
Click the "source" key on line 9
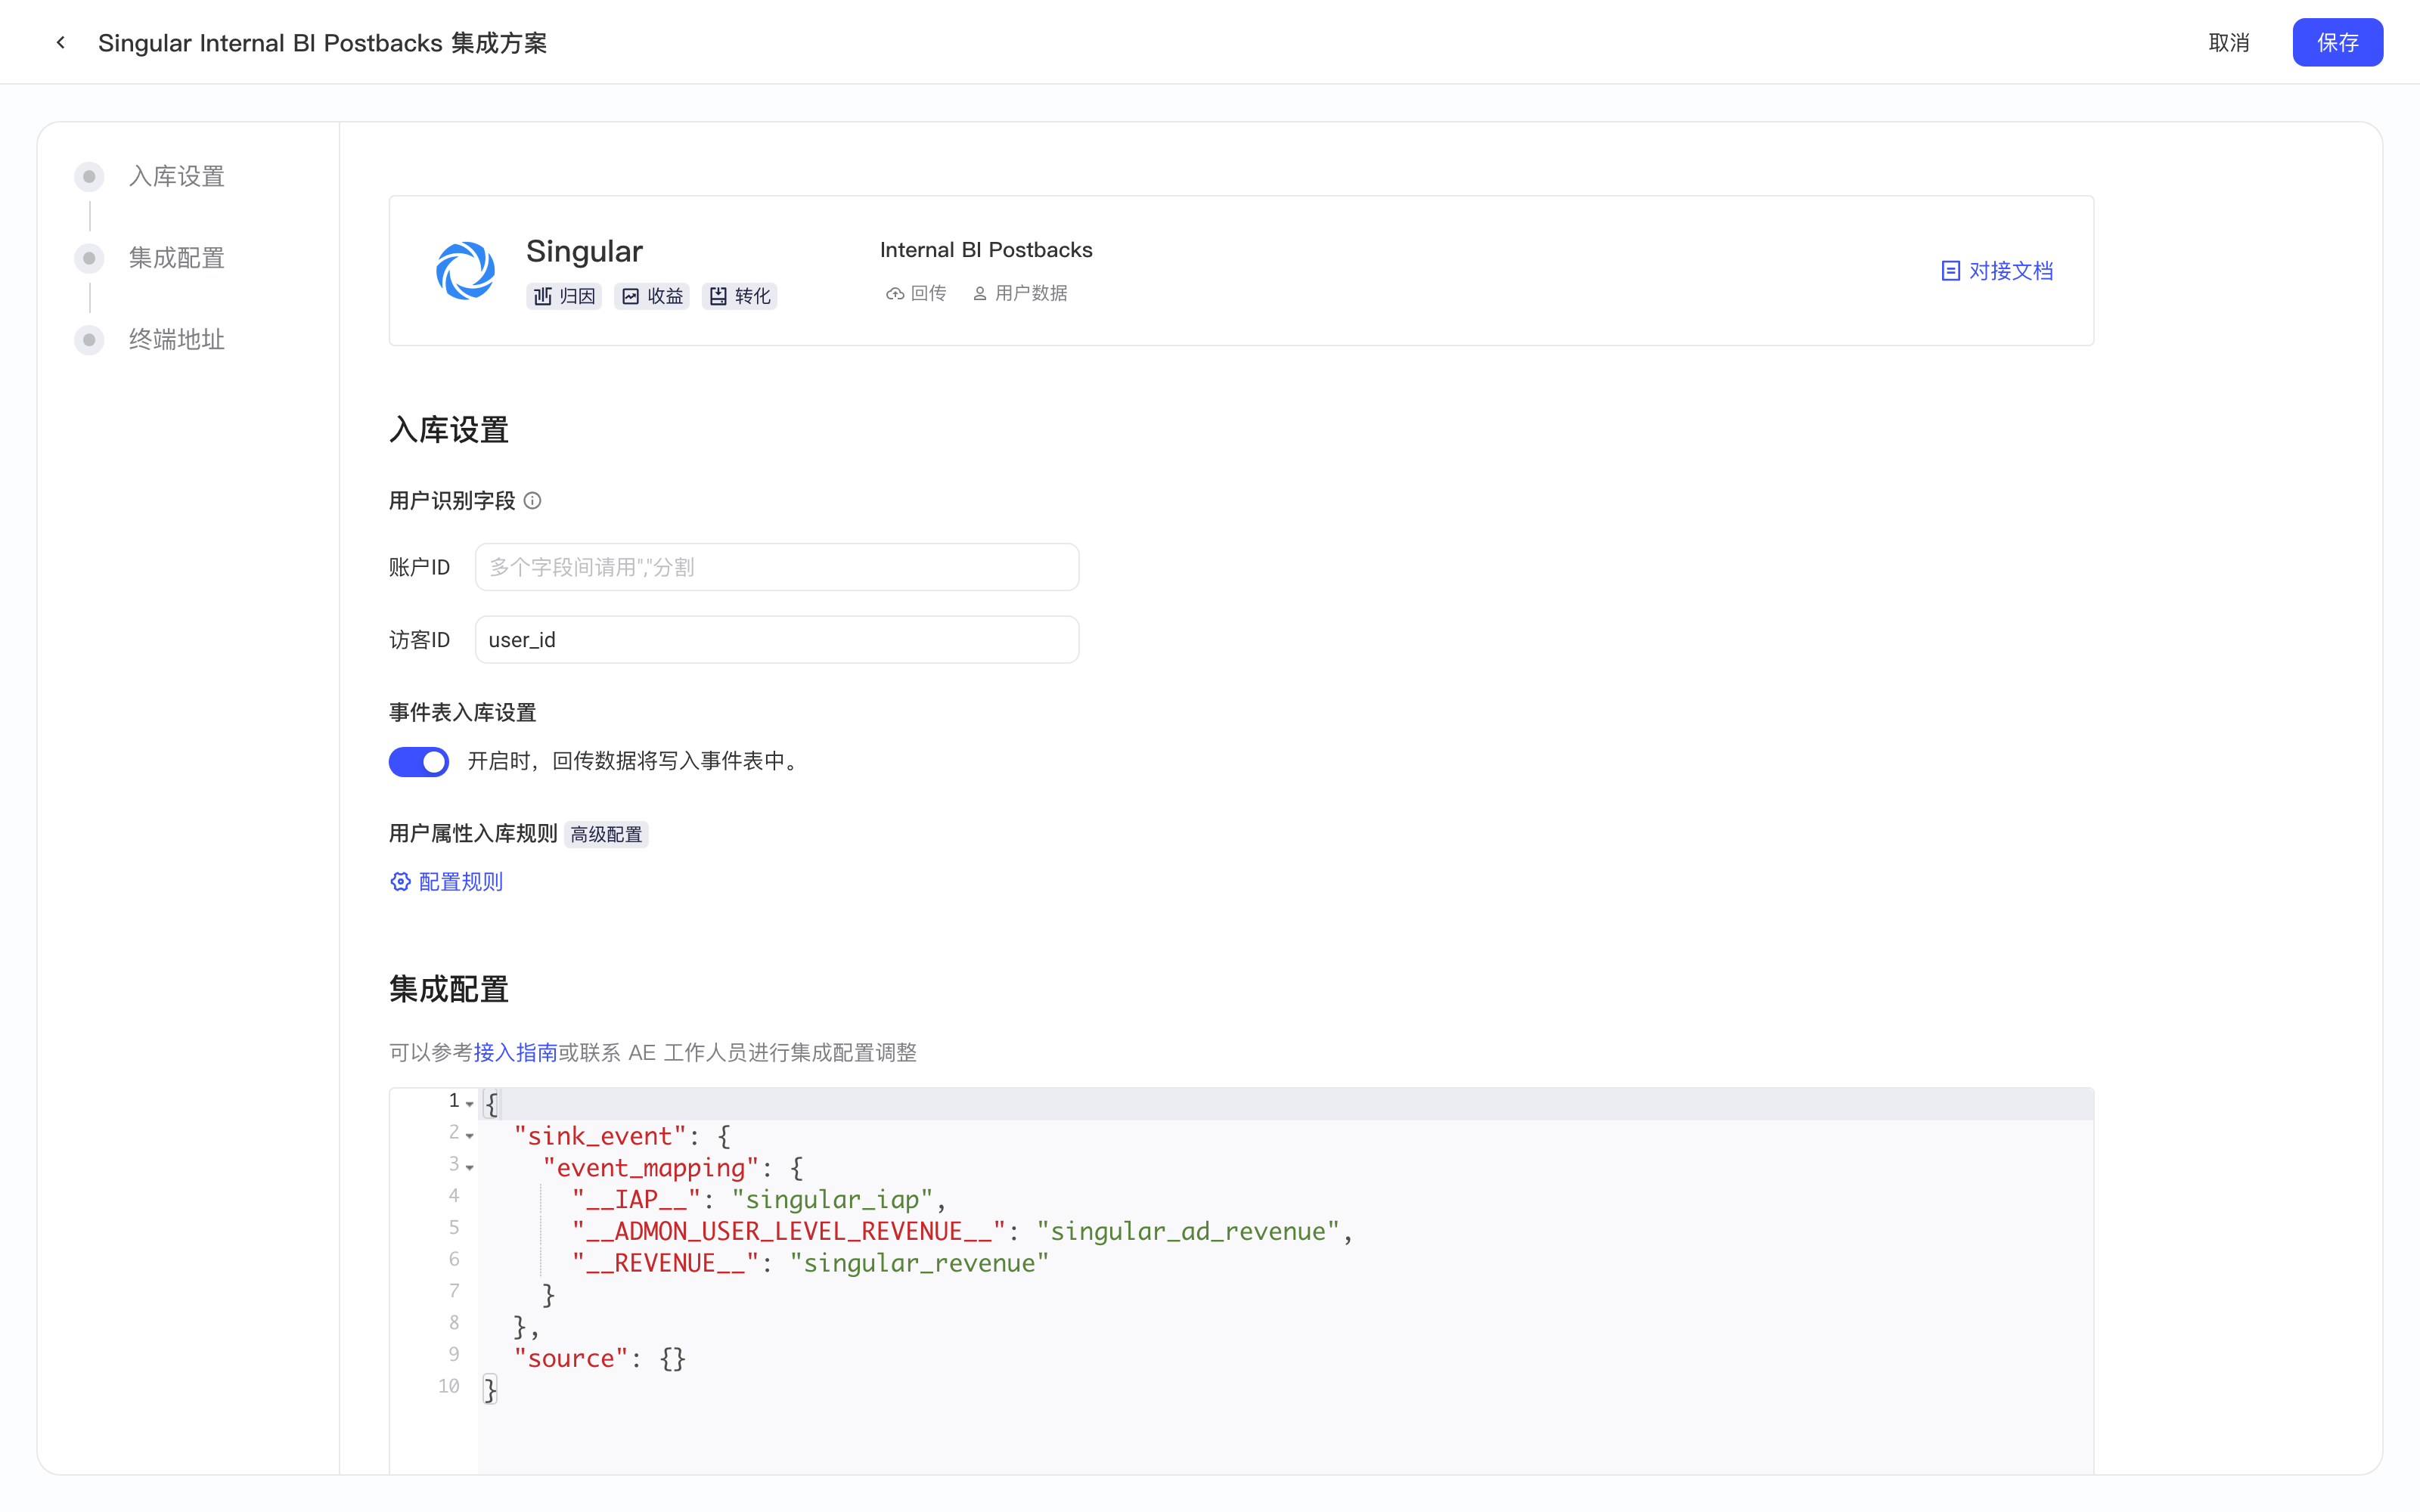(571, 1358)
